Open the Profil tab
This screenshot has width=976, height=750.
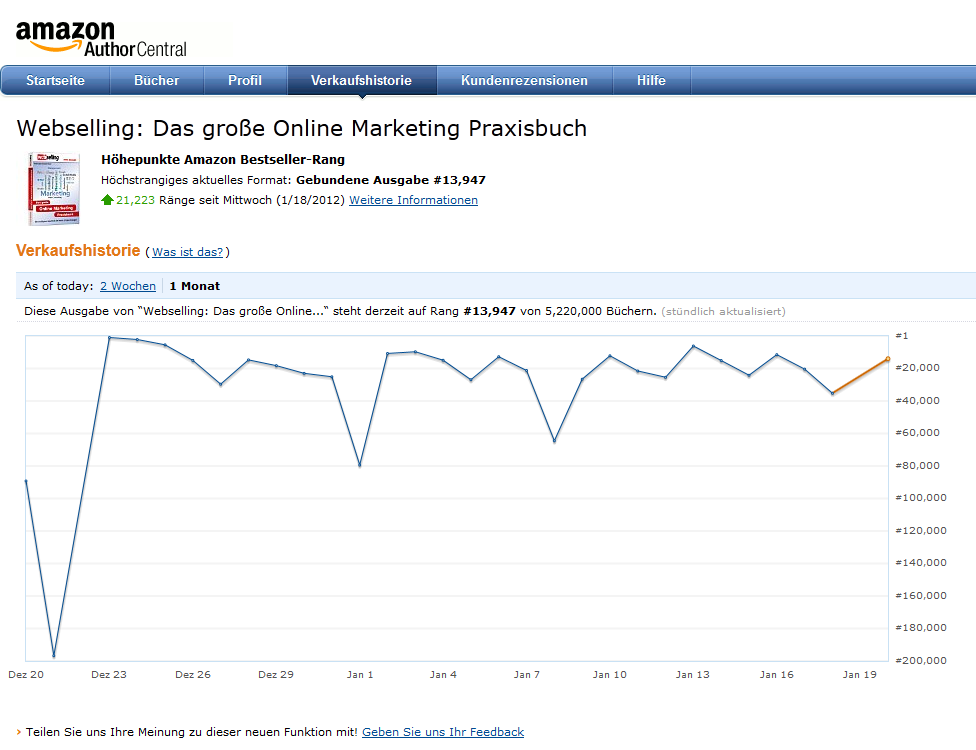(245, 80)
